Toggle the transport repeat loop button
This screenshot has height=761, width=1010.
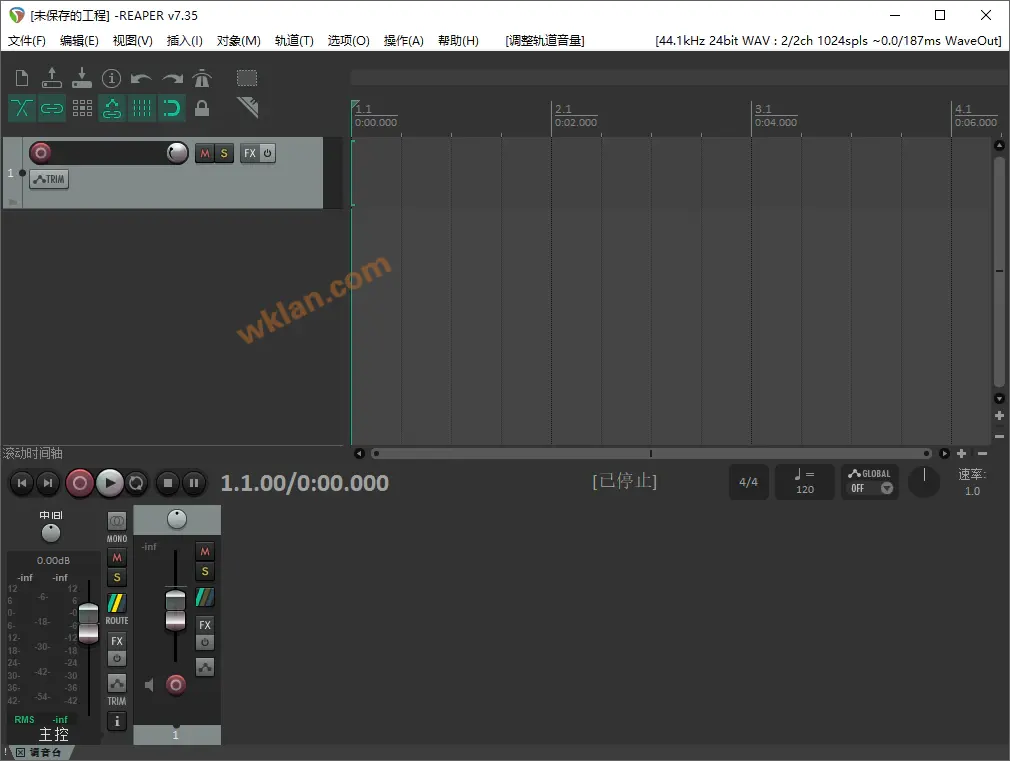point(137,483)
